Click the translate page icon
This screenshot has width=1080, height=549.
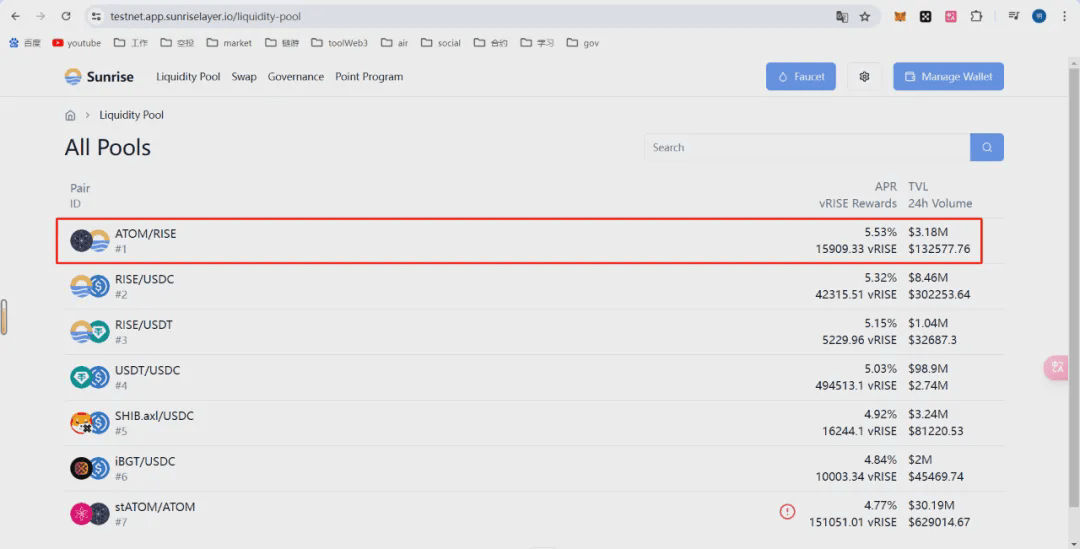click(x=842, y=17)
